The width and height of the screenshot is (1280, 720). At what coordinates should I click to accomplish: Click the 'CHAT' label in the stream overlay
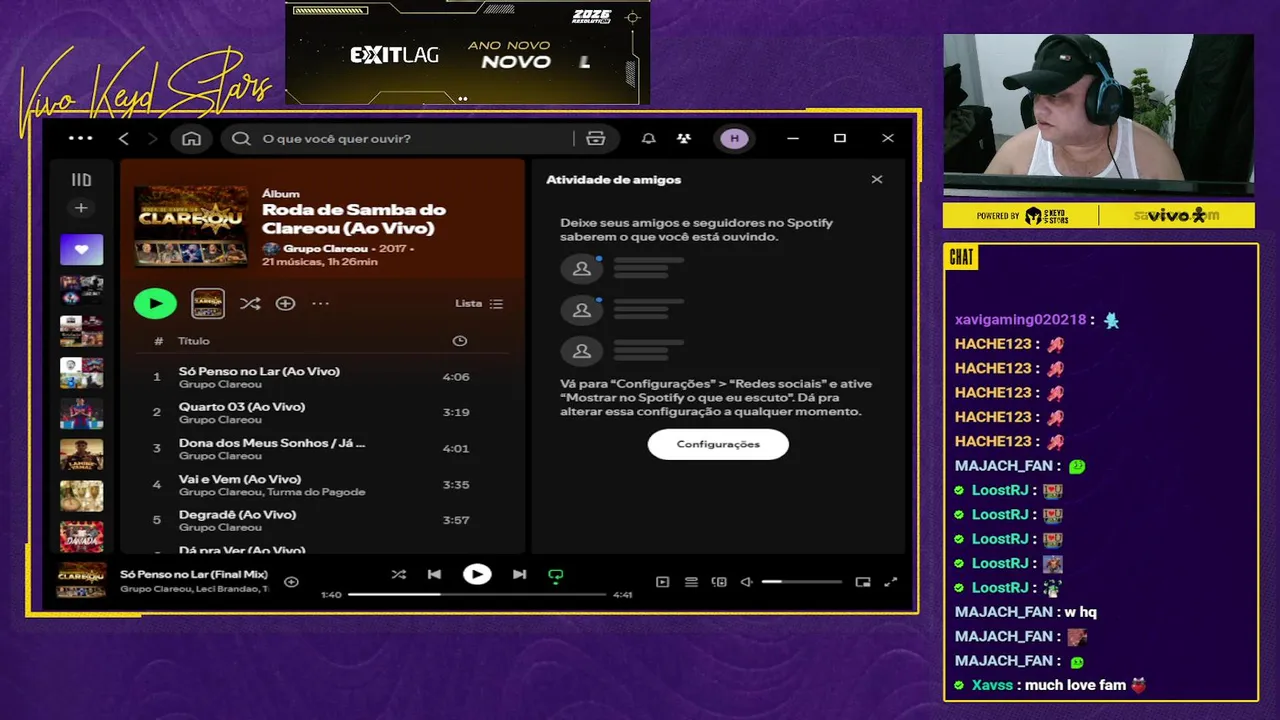[961, 257]
